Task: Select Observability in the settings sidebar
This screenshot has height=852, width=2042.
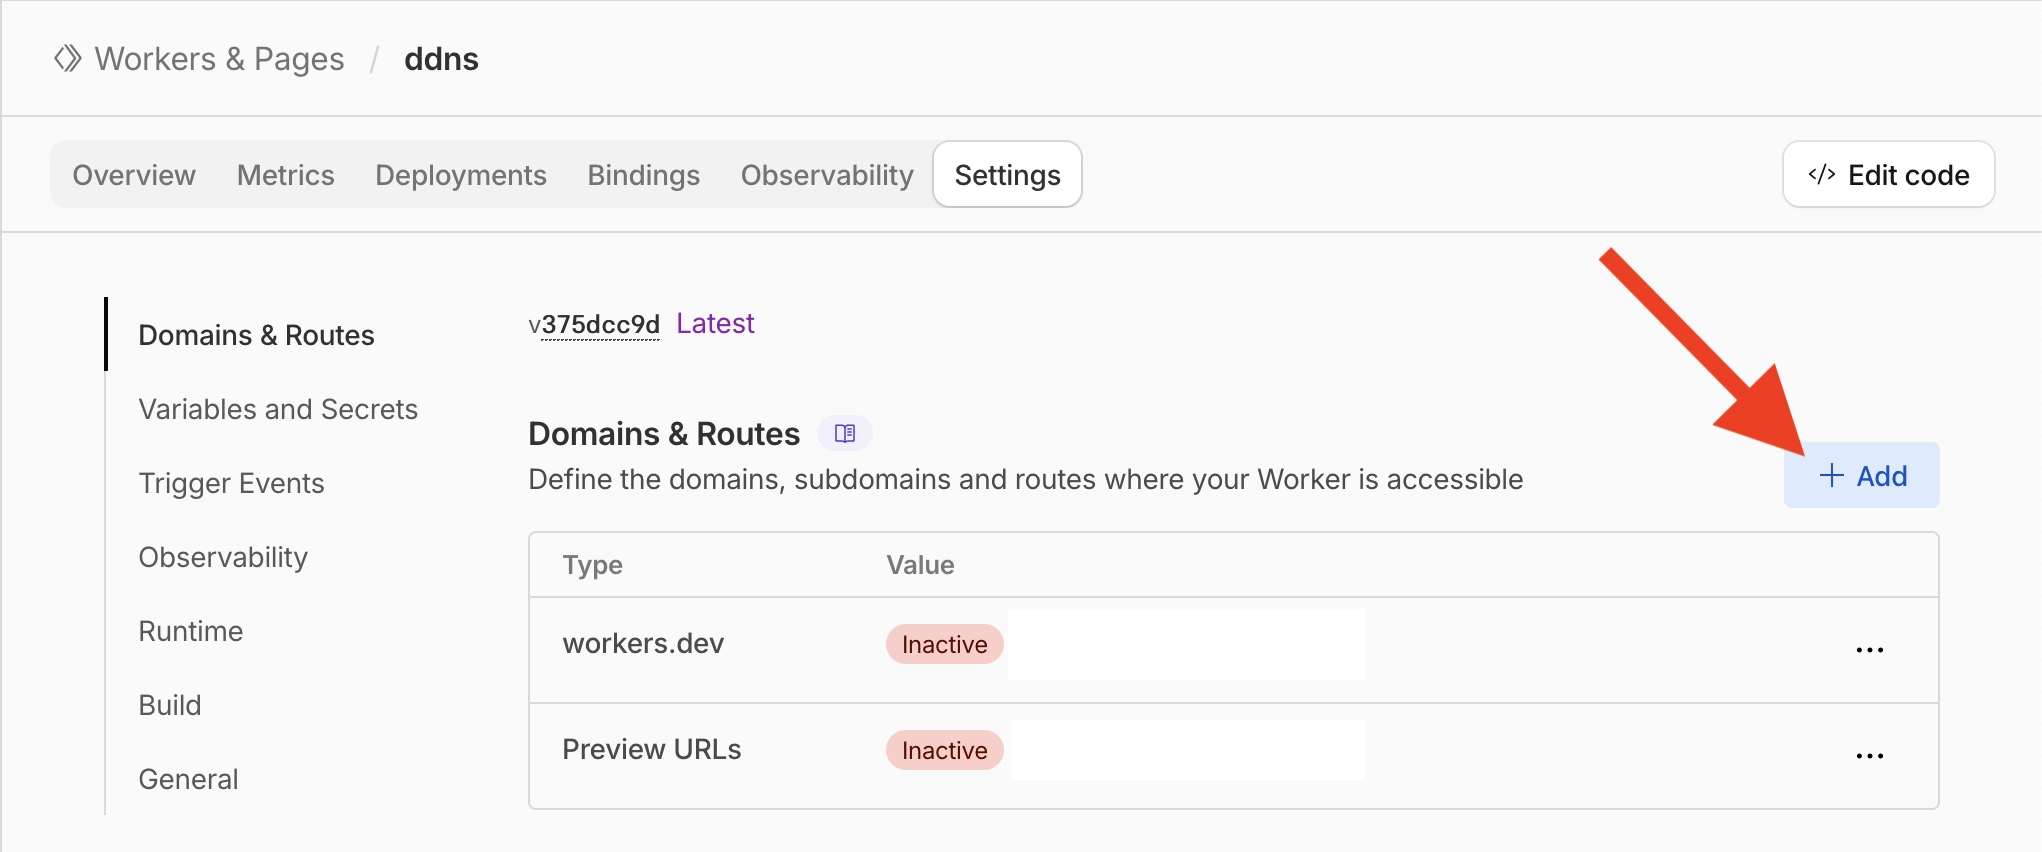Action: click(223, 557)
